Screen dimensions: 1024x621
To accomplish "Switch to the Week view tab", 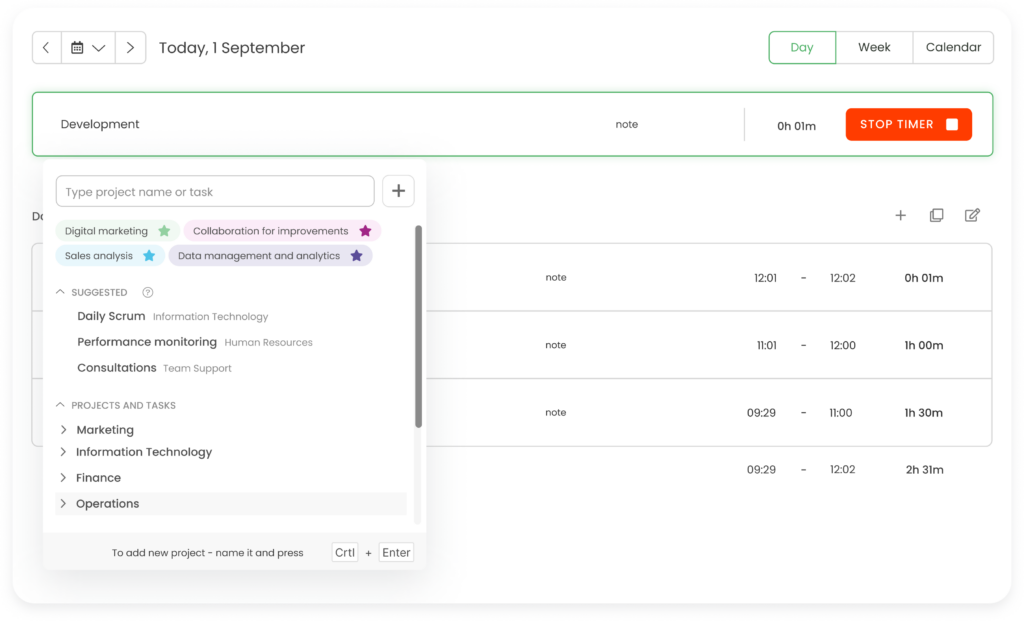I will tap(874, 47).
